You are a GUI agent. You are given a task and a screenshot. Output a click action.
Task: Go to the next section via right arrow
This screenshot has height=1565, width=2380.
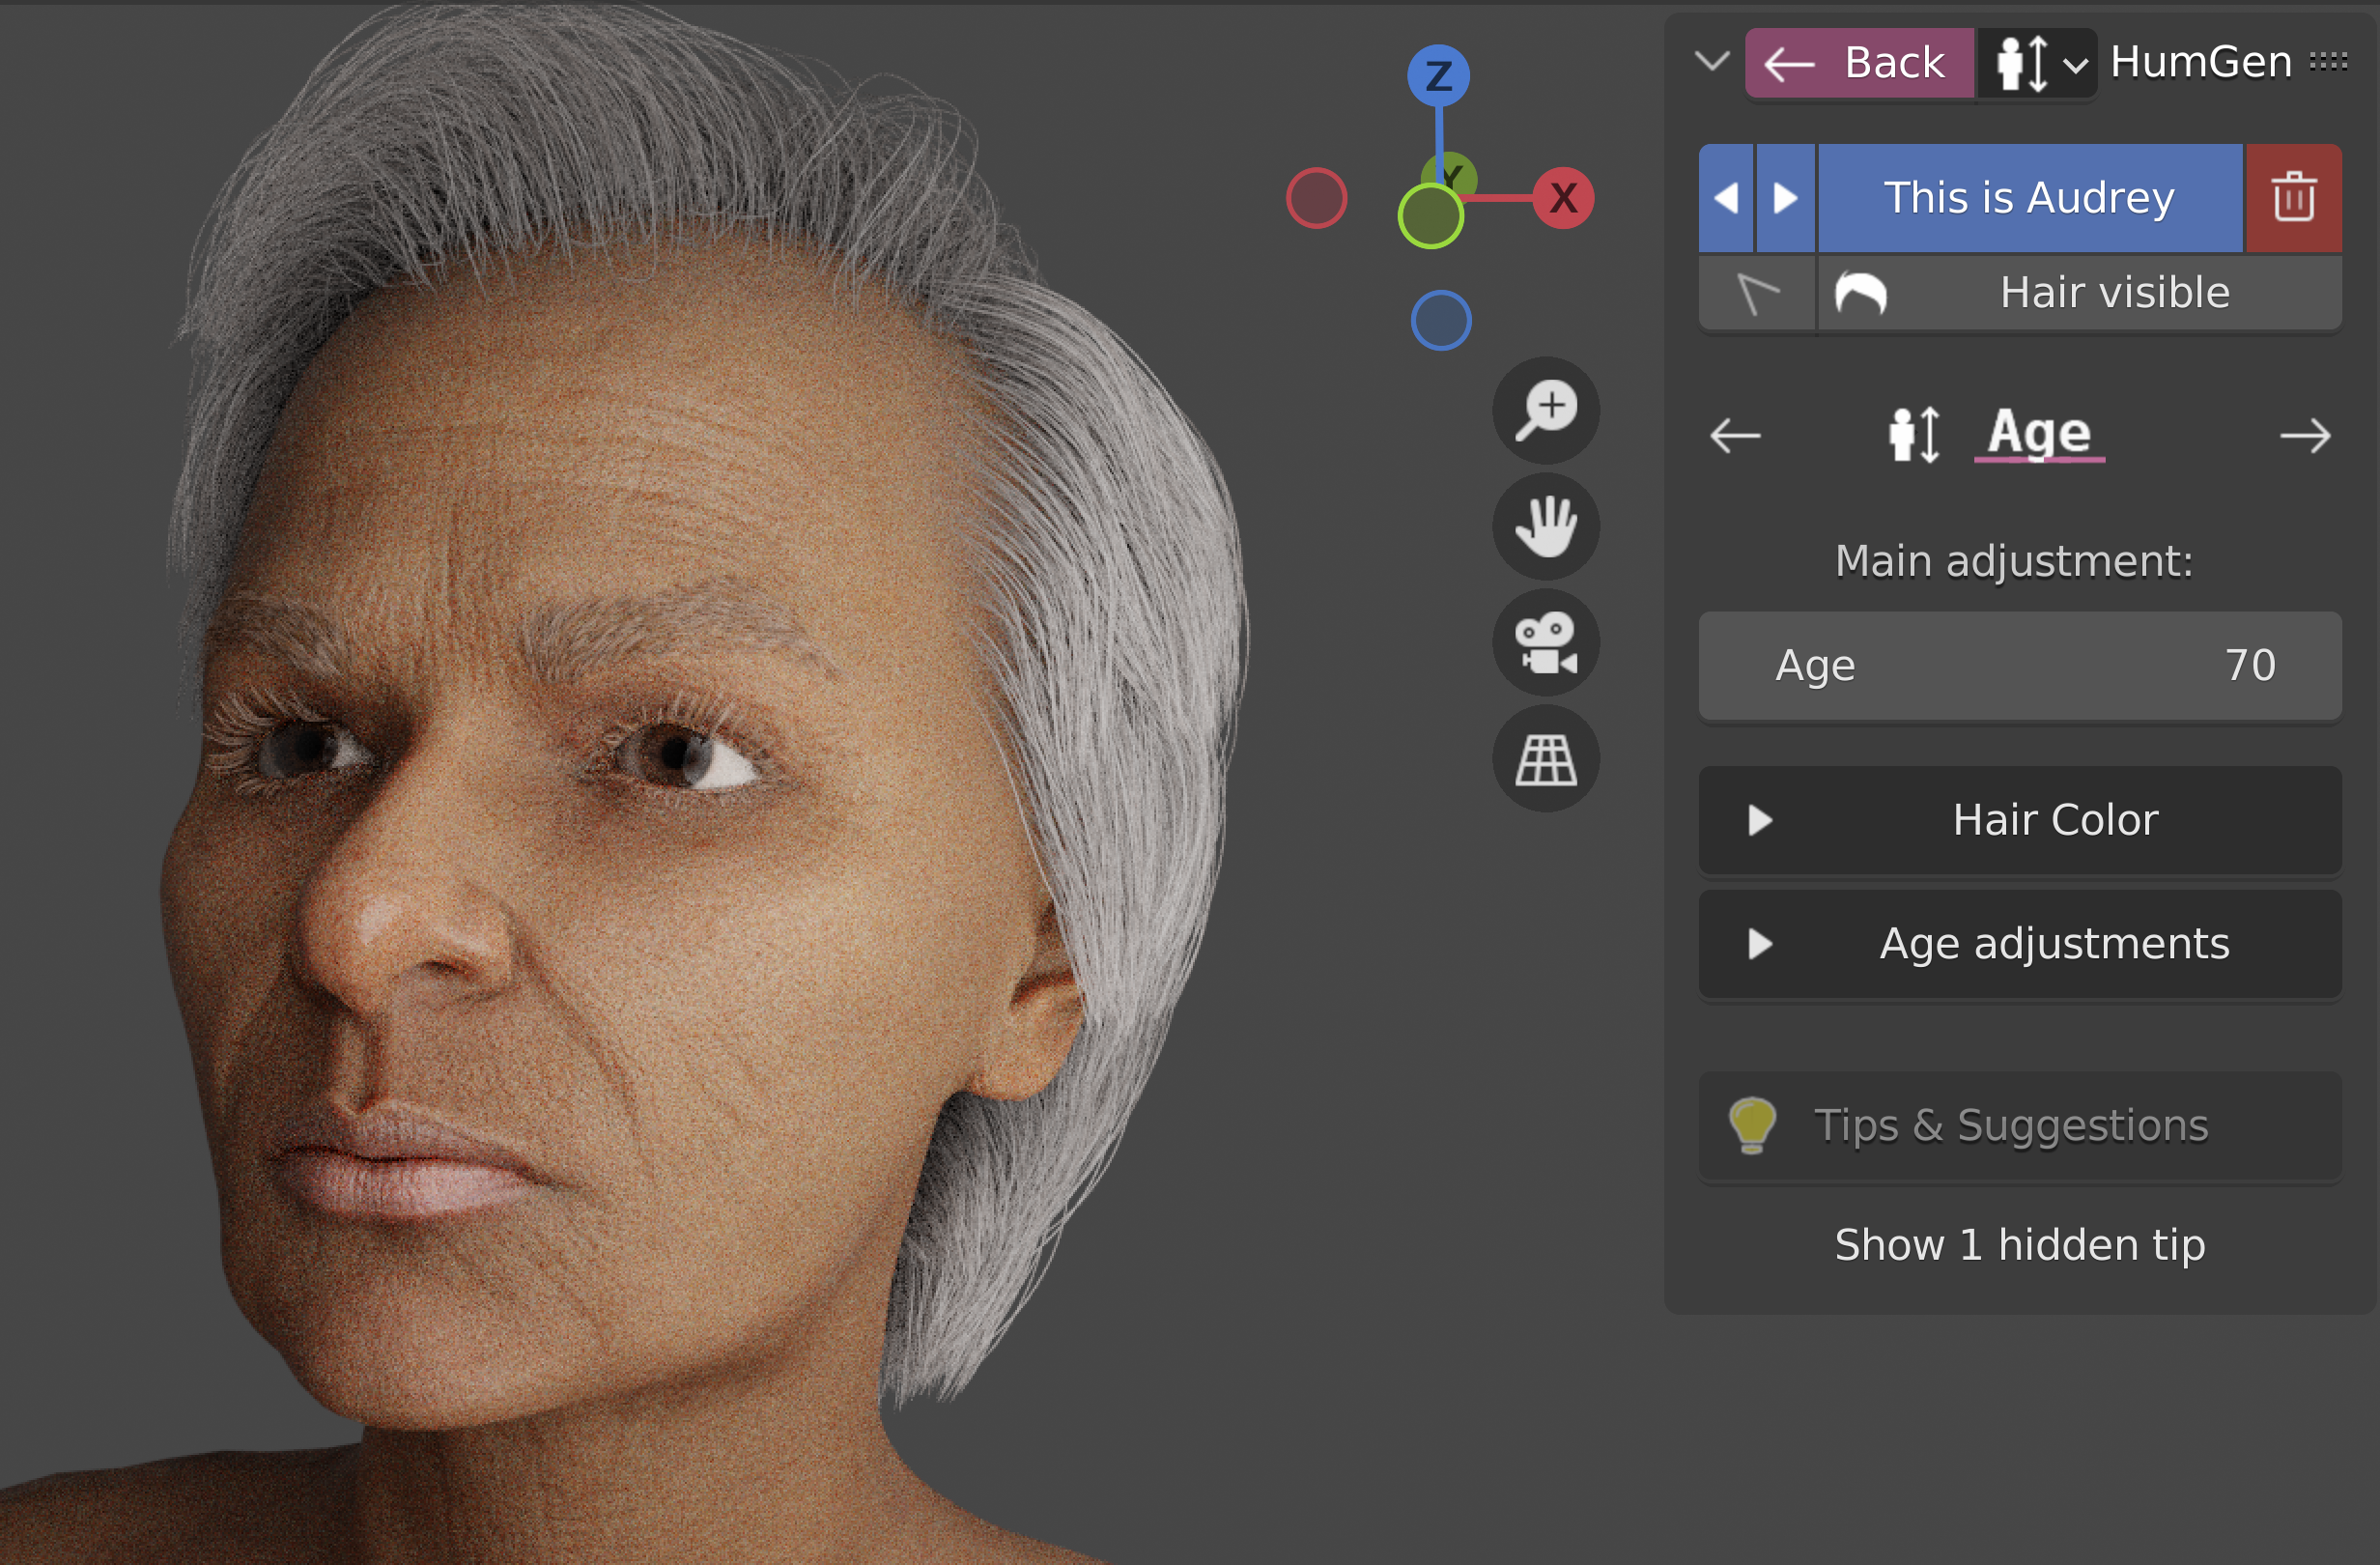(2305, 436)
